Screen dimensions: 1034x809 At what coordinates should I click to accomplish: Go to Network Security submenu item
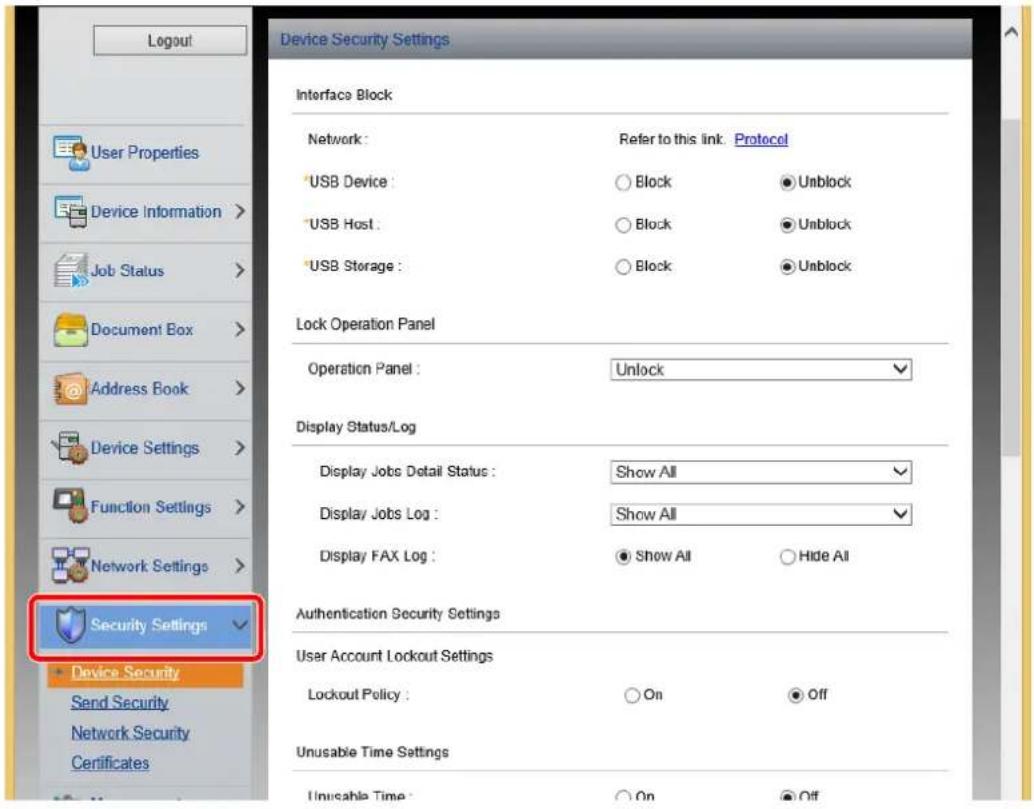click(131, 733)
